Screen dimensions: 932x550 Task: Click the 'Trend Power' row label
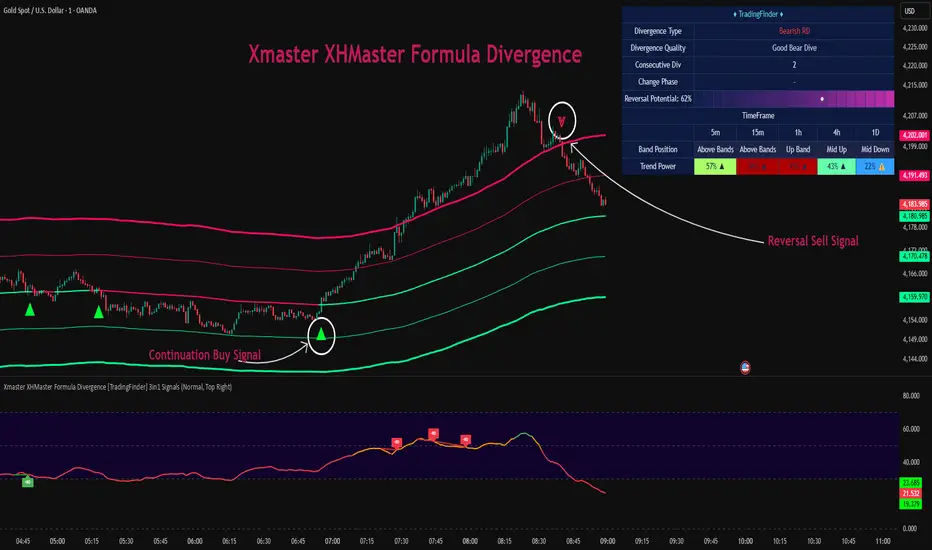coord(657,166)
